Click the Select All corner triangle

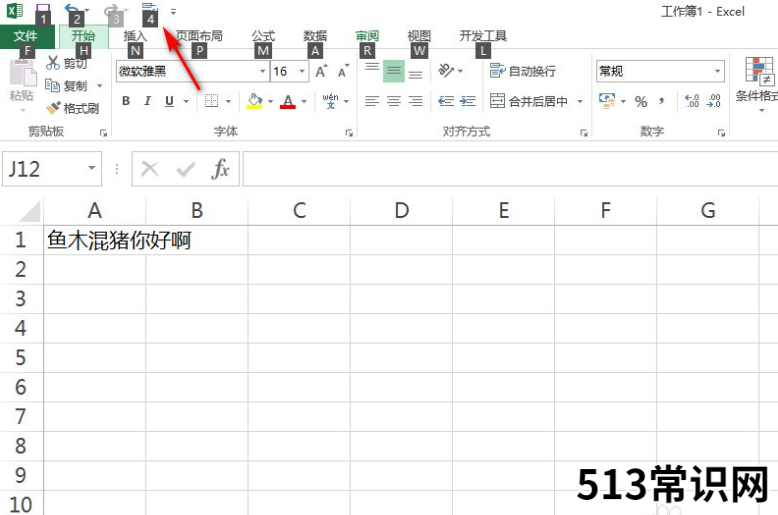(29, 211)
